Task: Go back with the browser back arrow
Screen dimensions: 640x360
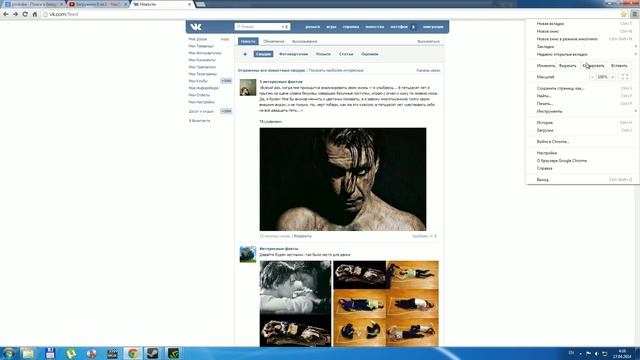Action: coord(6,14)
